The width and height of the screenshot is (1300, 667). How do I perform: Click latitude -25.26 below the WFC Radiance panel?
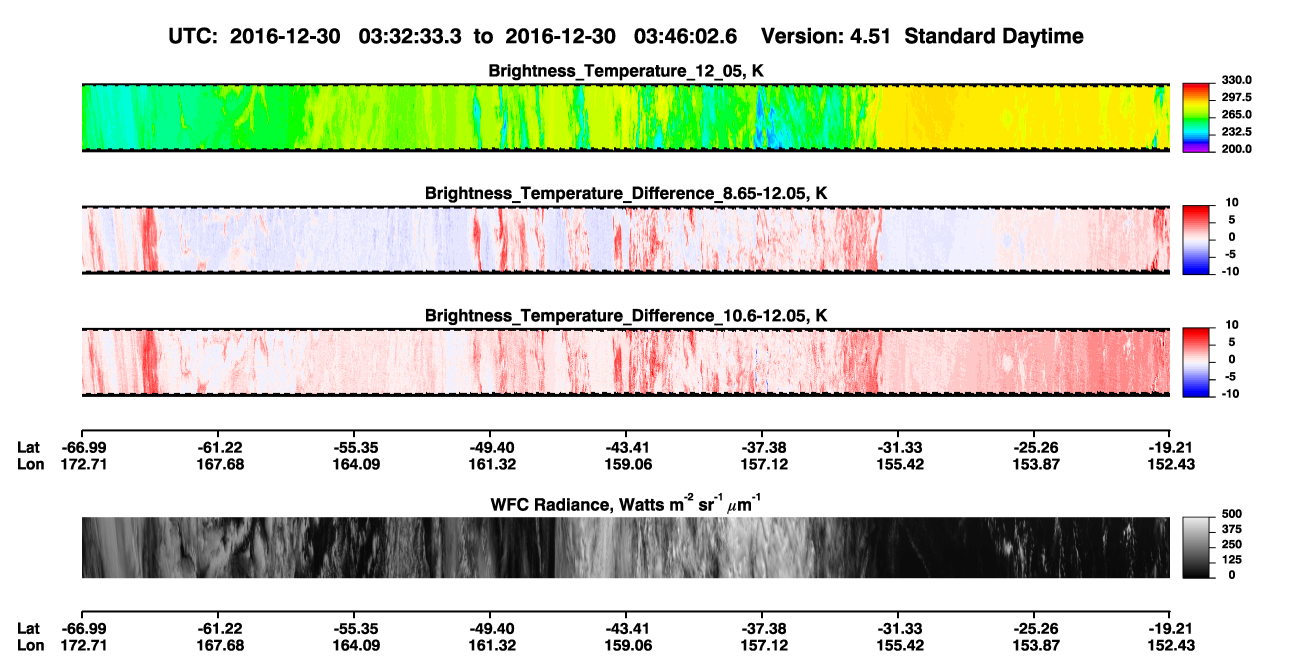[1034, 629]
